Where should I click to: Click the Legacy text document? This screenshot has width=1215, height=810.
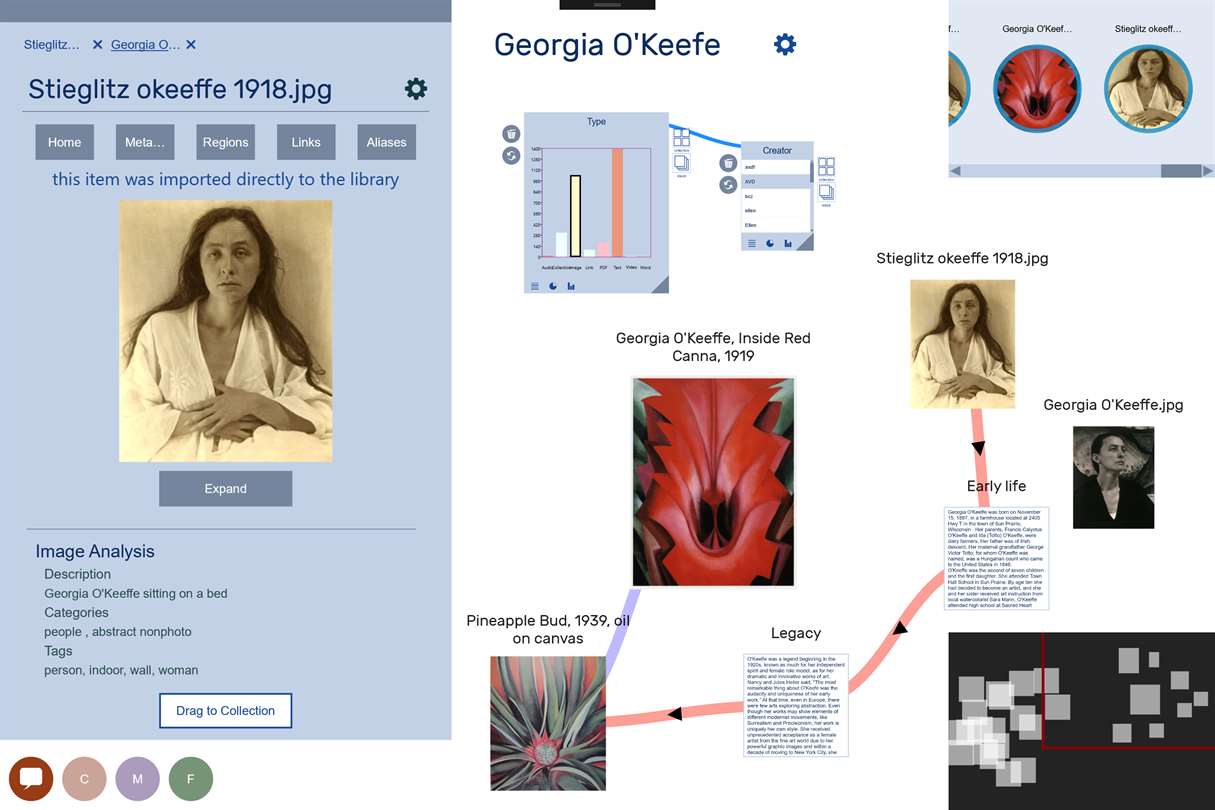(796, 705)
